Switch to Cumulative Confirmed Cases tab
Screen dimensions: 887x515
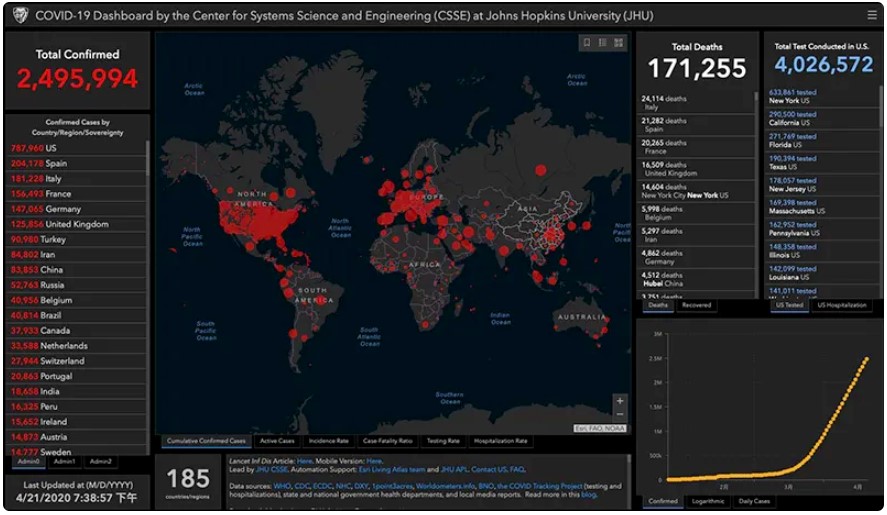tap(206, 441)
